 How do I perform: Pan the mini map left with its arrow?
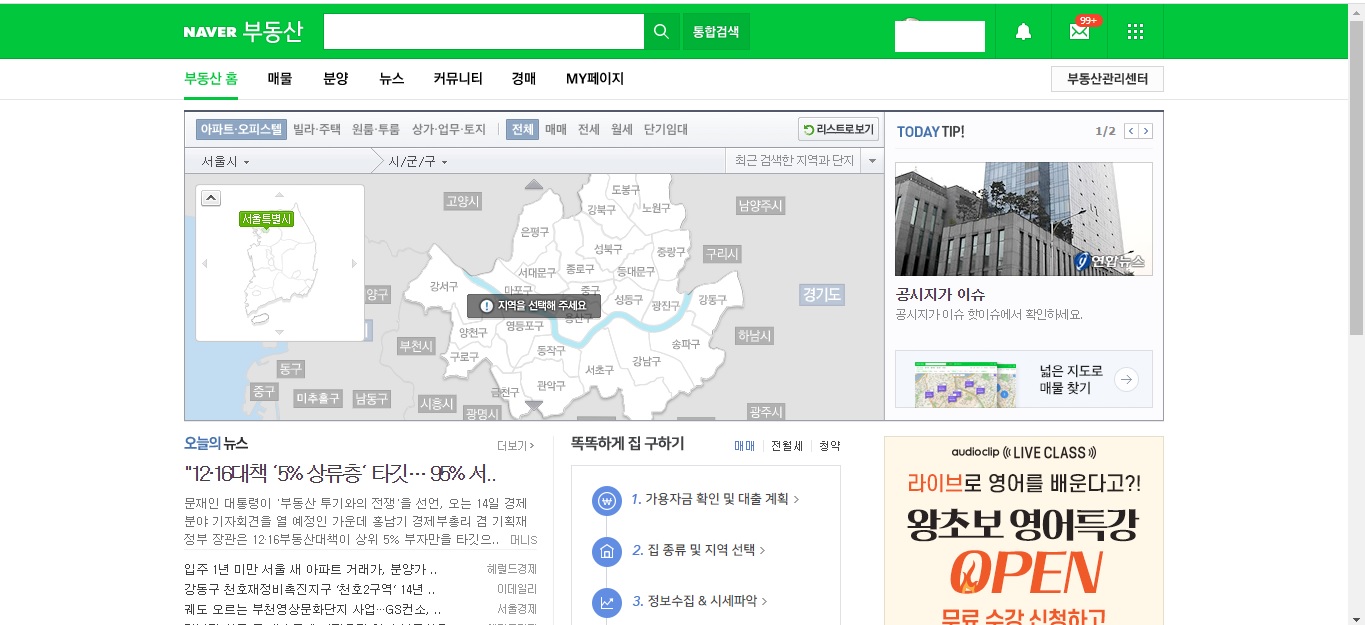tap(205, 264)
